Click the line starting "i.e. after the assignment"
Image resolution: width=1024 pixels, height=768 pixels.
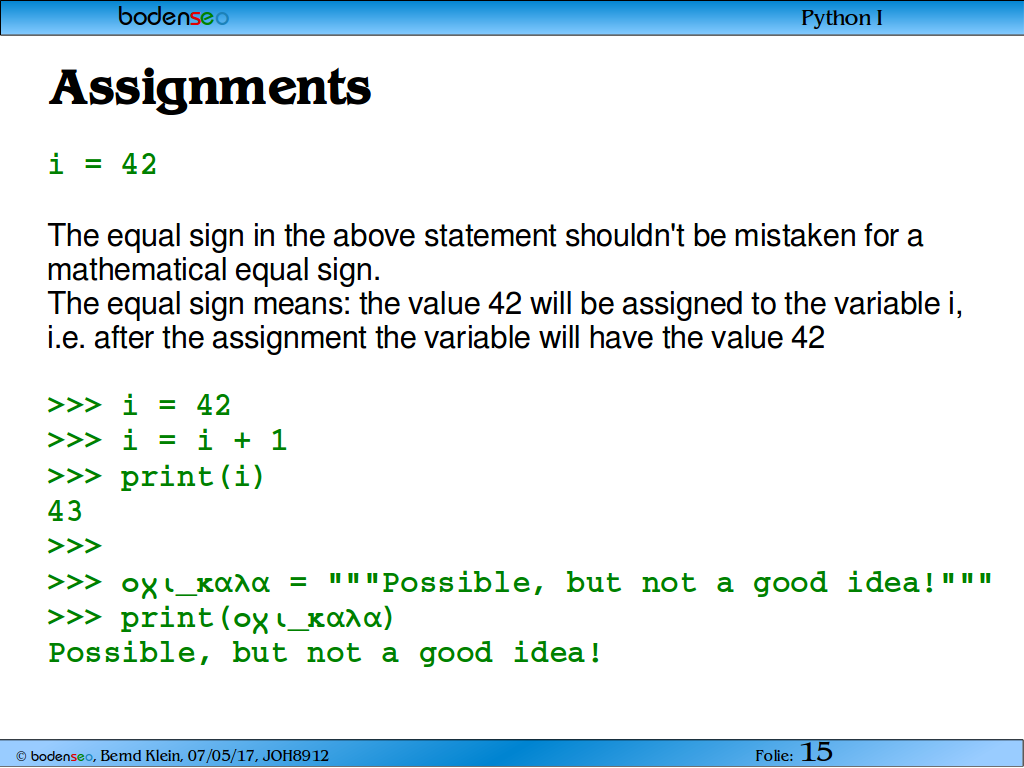click(436, 338)
